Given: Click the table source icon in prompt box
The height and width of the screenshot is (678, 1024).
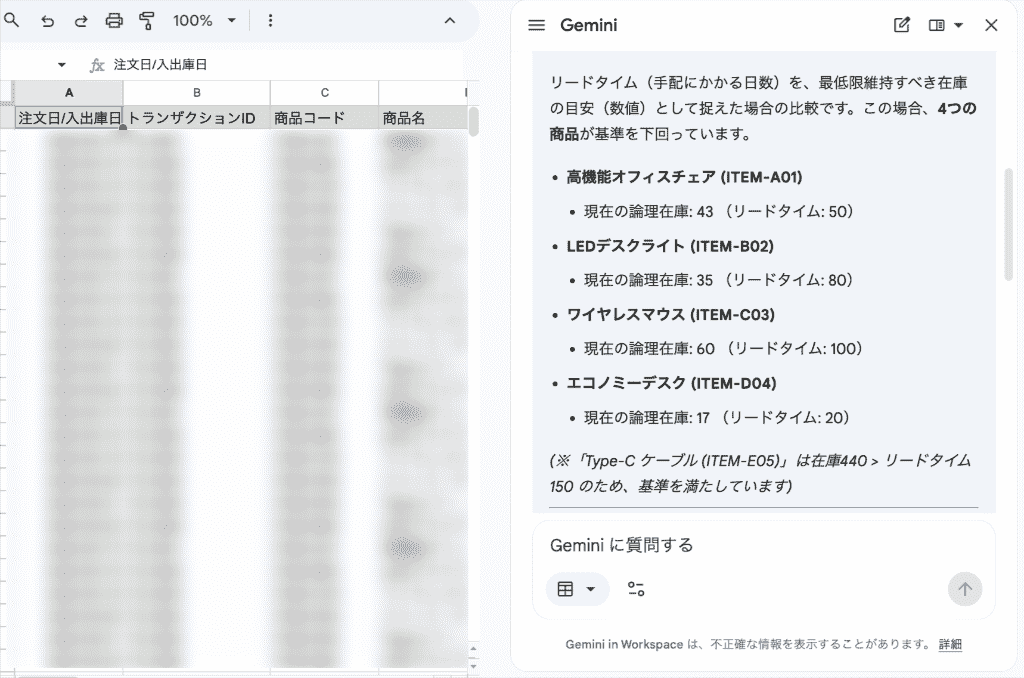Looking at the screenshot, I should click(566, 589).
